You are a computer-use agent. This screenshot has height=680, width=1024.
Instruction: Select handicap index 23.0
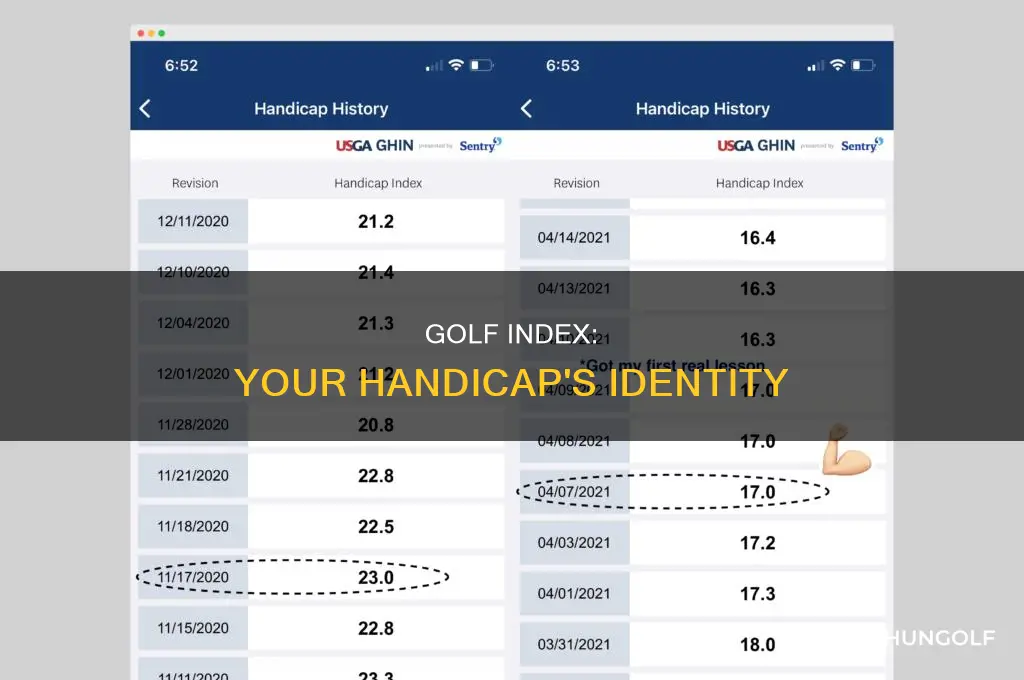click(376, 577)
